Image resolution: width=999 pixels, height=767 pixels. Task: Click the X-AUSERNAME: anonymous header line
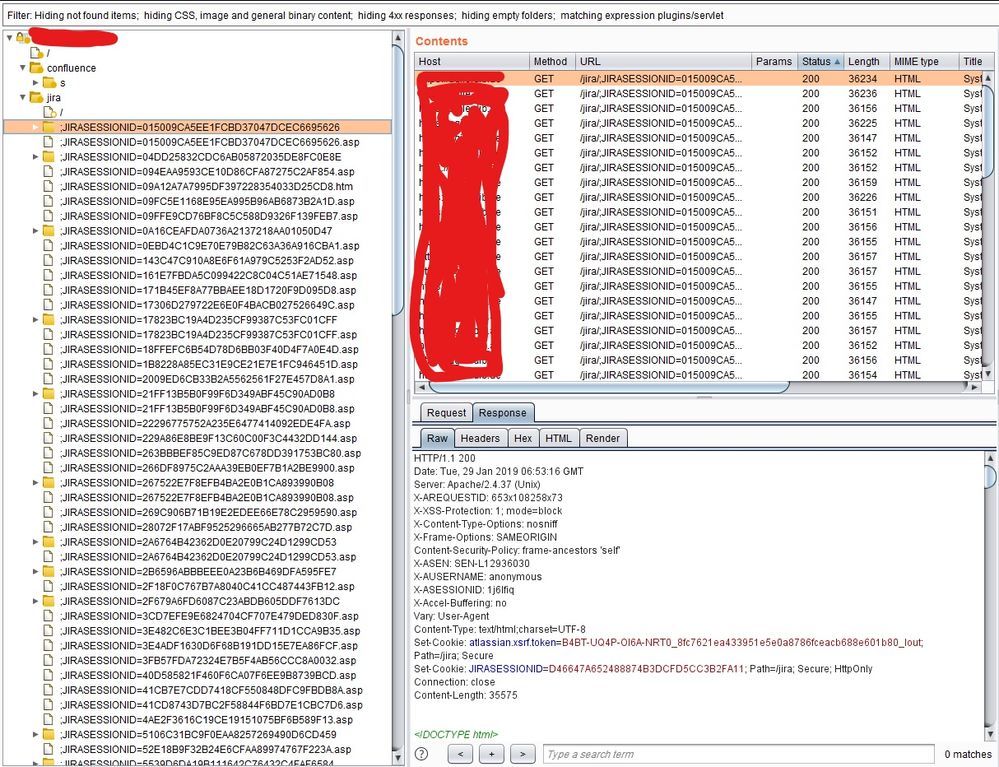478,577
